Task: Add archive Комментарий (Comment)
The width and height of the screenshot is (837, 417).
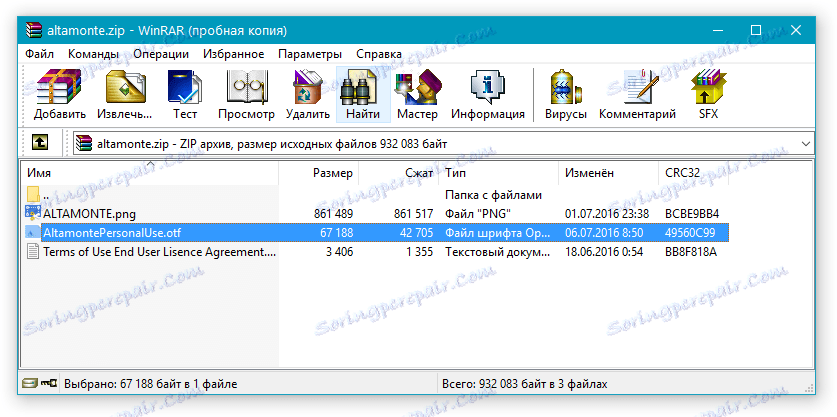Action: pos(637,95)
